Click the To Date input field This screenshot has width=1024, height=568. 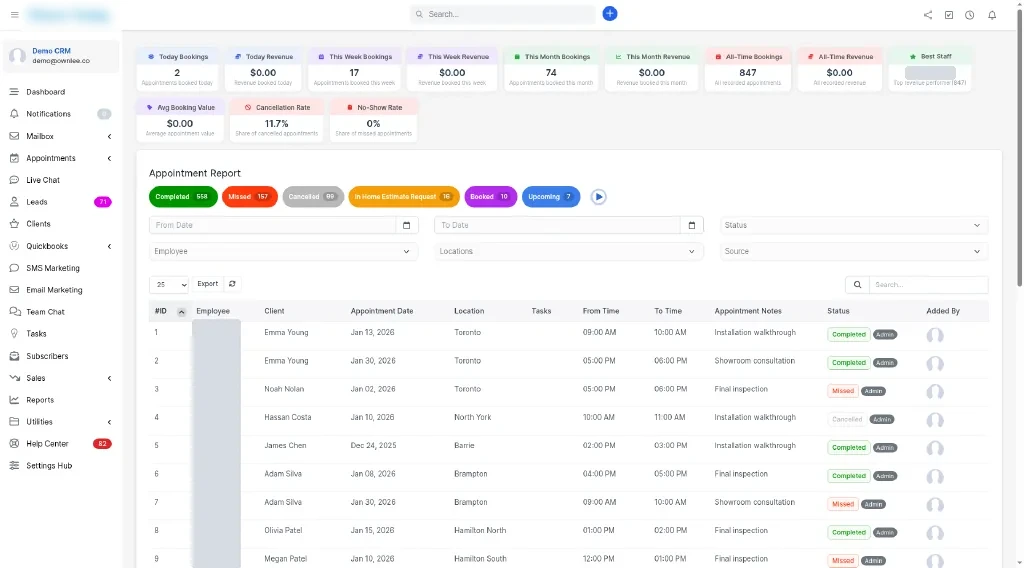point(558,225)
